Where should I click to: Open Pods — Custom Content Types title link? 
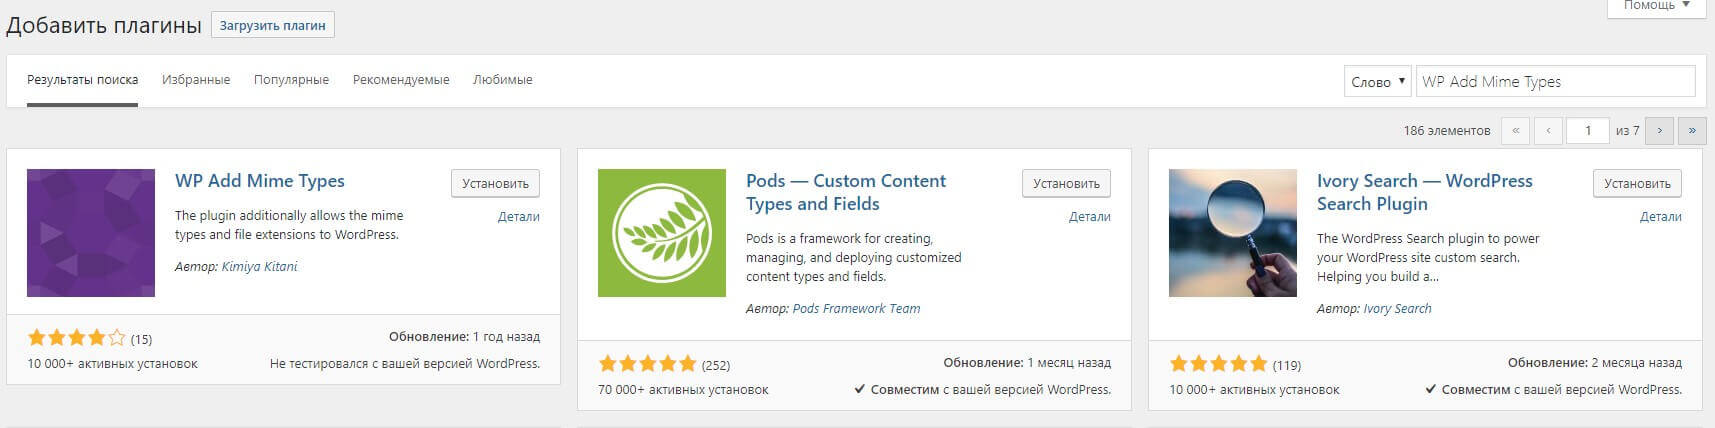tap(846, 192)
